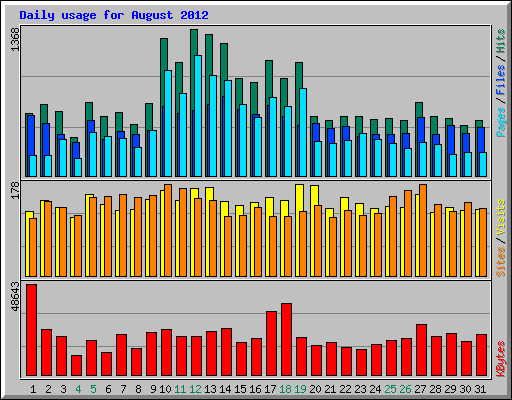The image size is (512, 400).
Task: Click the 48643 axis value label
Action: (x=16, y=296)
